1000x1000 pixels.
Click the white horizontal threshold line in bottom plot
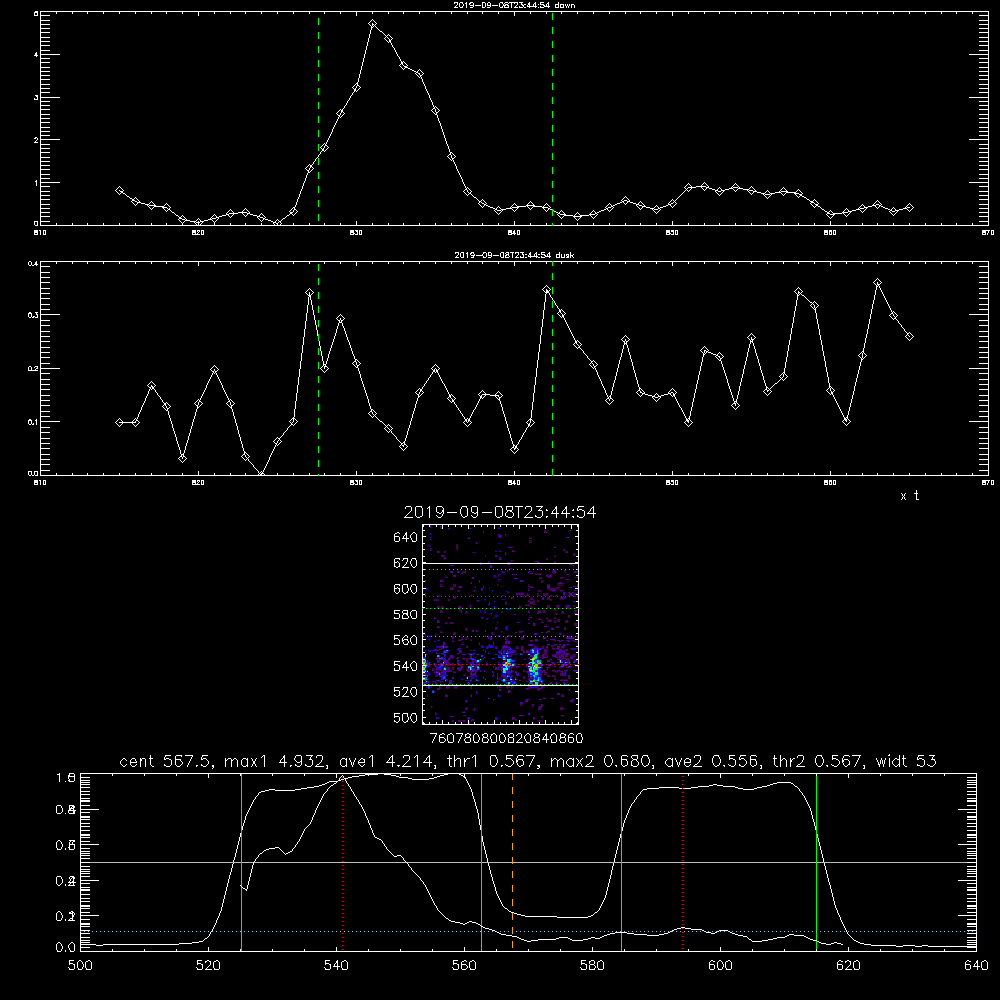tap(528, 862)
